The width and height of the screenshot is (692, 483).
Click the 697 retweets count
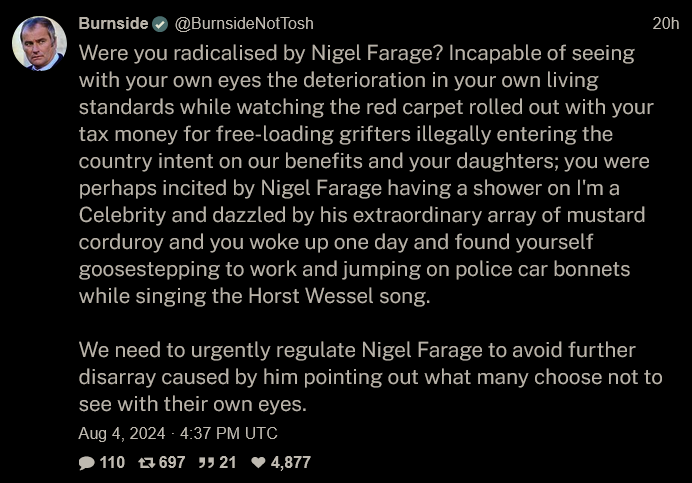(172, 463)
